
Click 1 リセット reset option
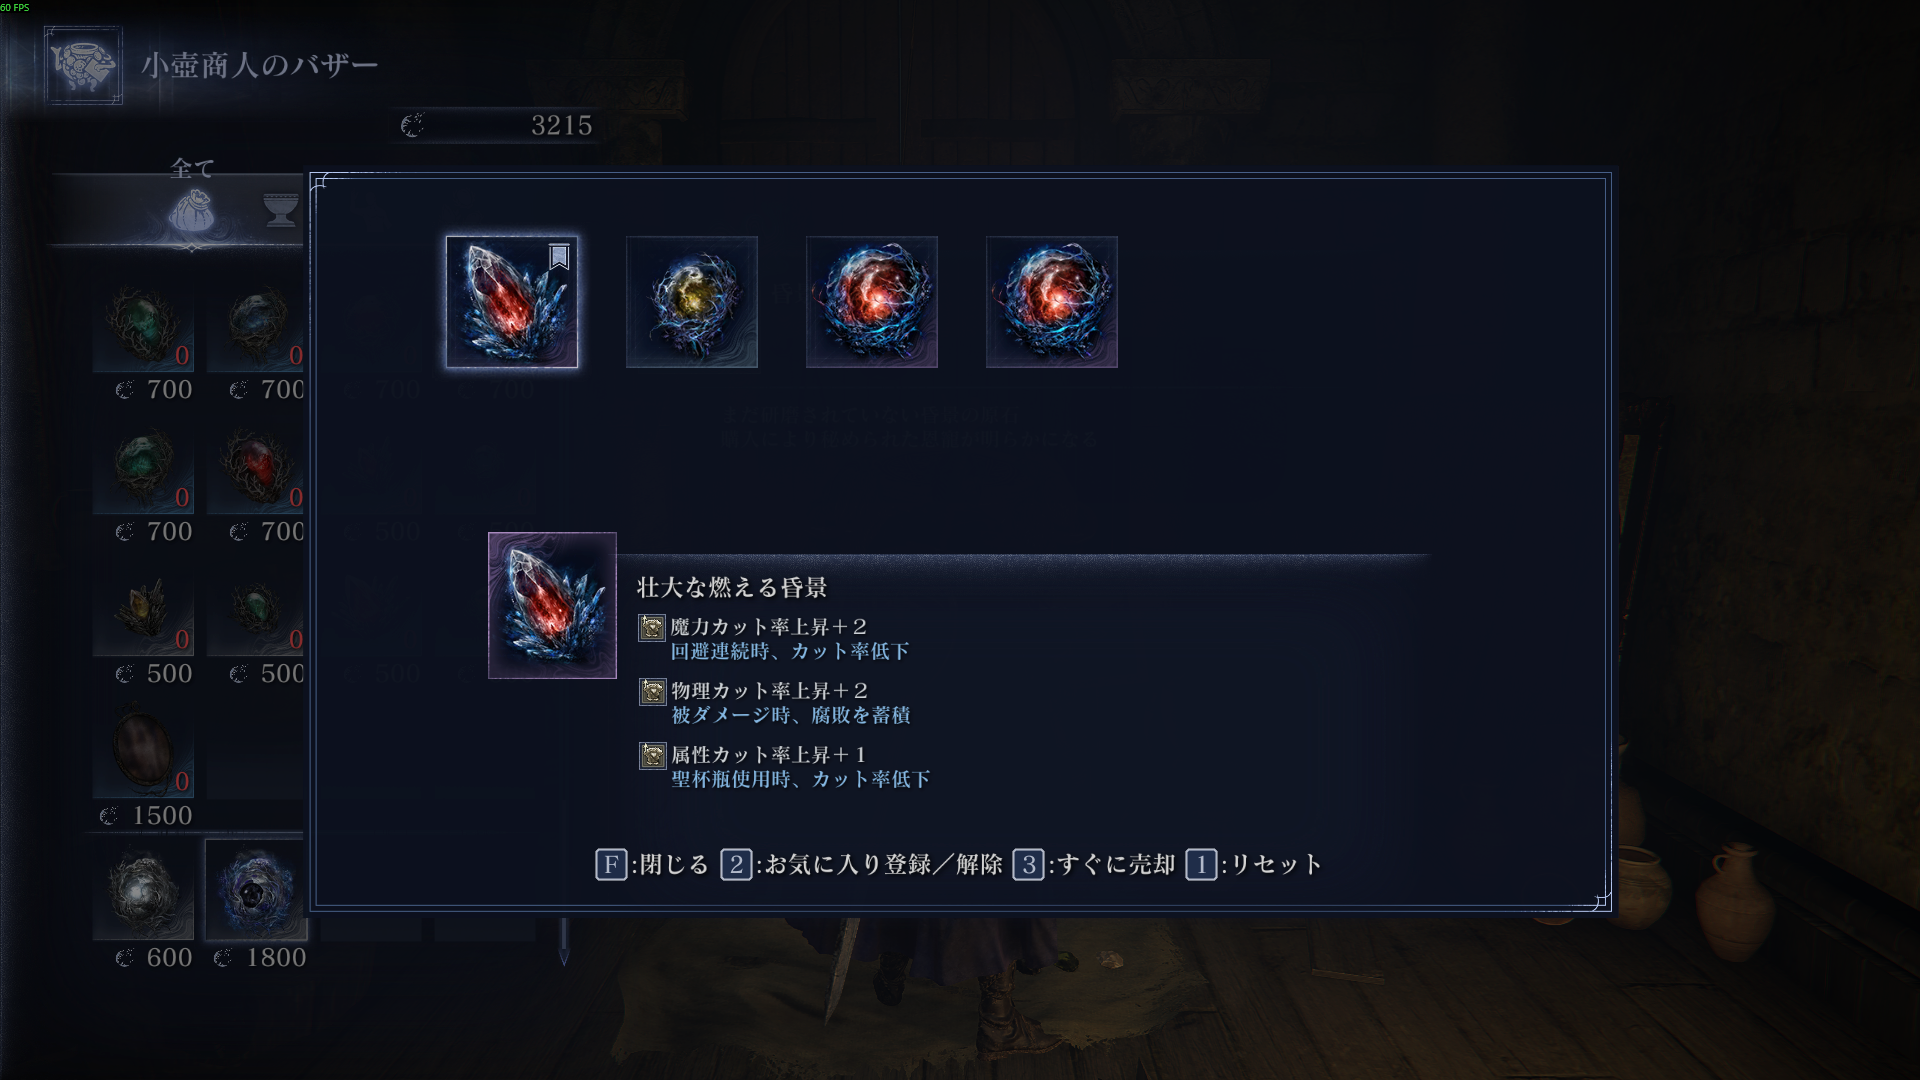point(1255,864)
